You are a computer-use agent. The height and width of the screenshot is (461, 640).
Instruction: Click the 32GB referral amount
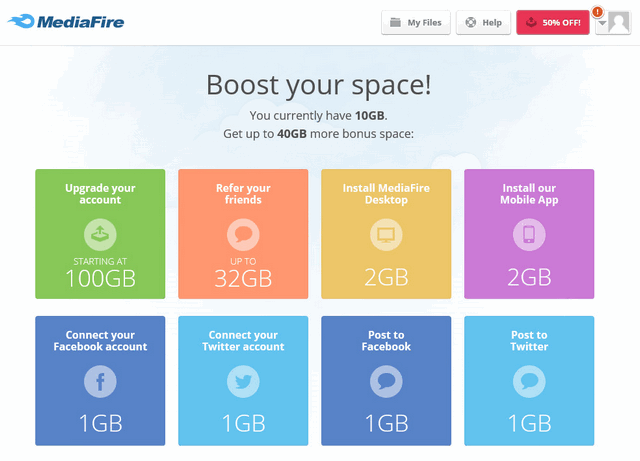243,278
